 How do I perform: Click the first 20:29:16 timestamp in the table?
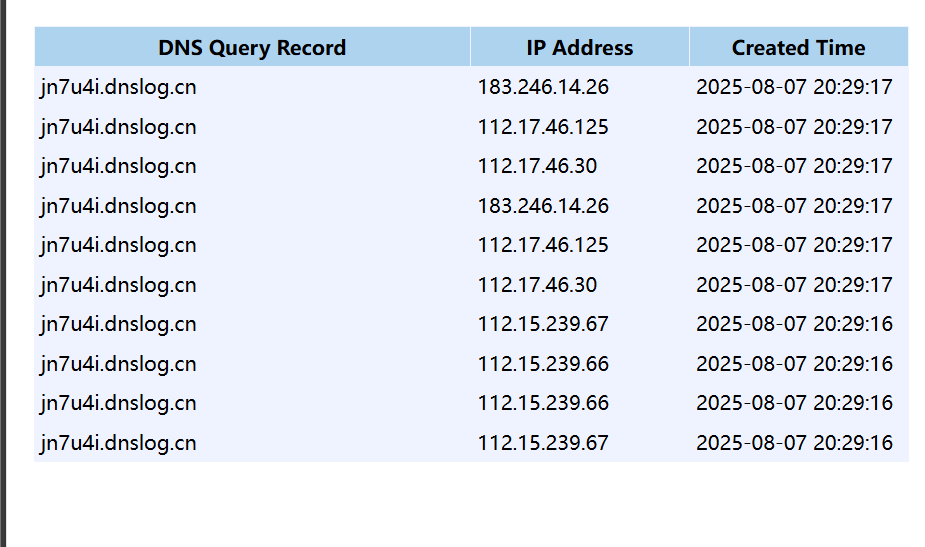click(794, 324)
